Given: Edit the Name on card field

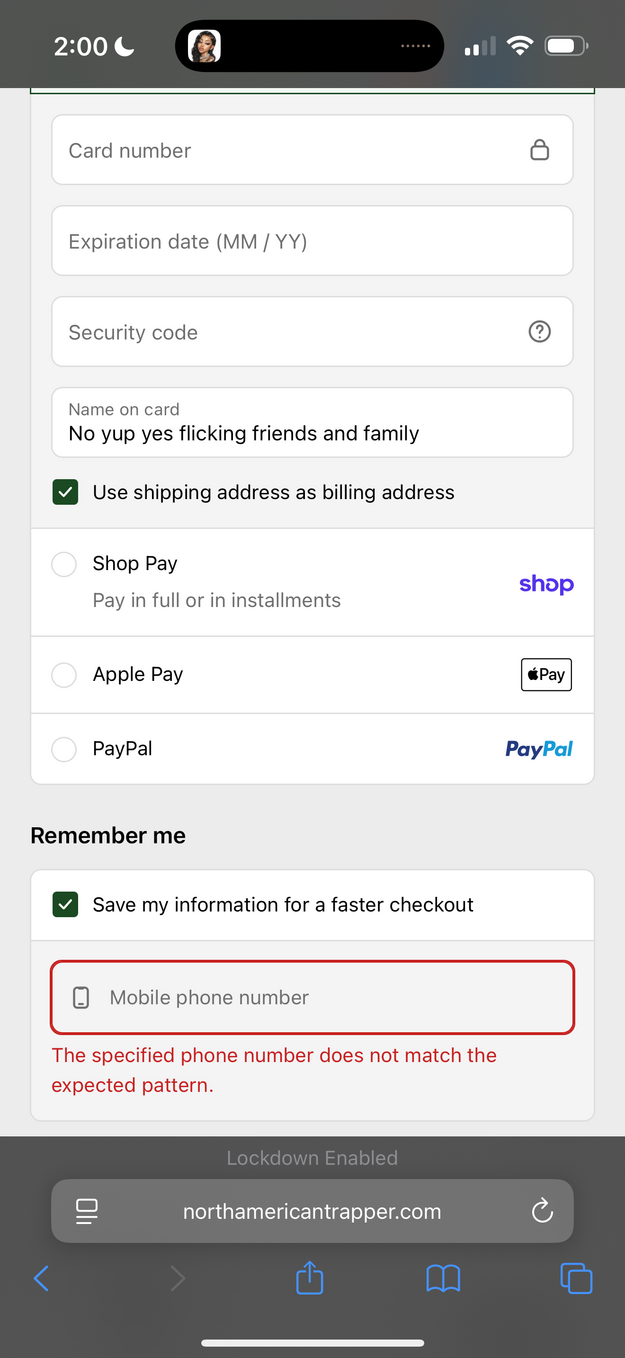Looking at the screenshot, I should 312,423.
